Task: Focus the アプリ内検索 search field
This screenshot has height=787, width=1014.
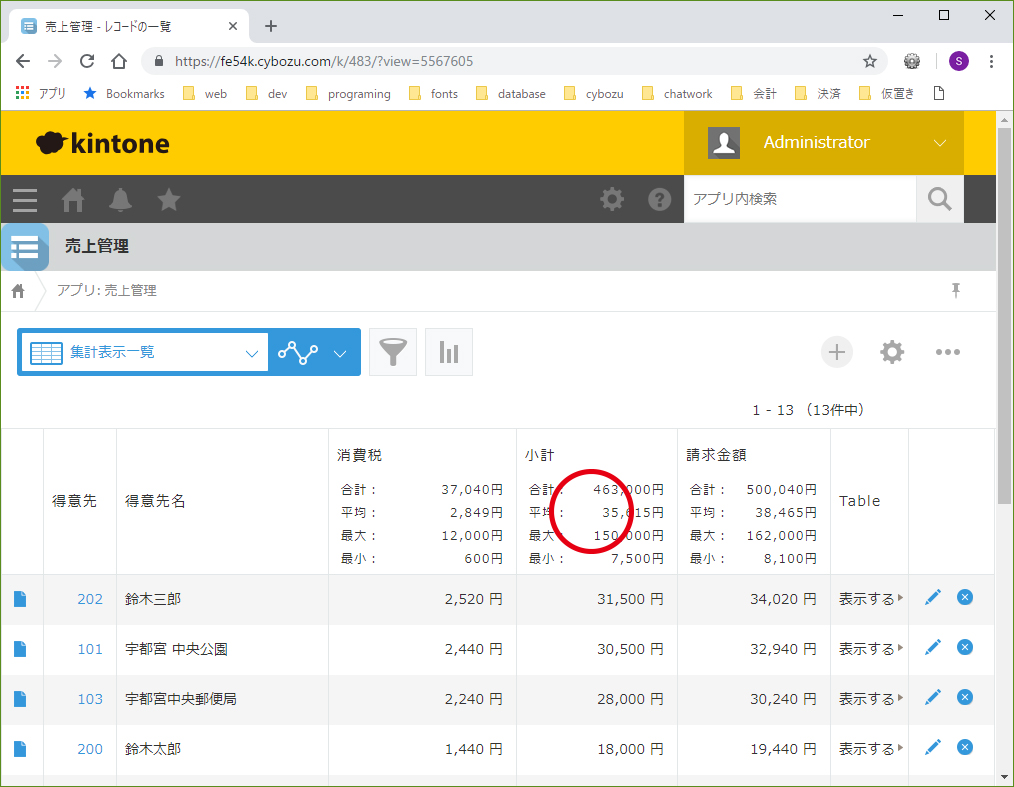Action: (800, 199)
